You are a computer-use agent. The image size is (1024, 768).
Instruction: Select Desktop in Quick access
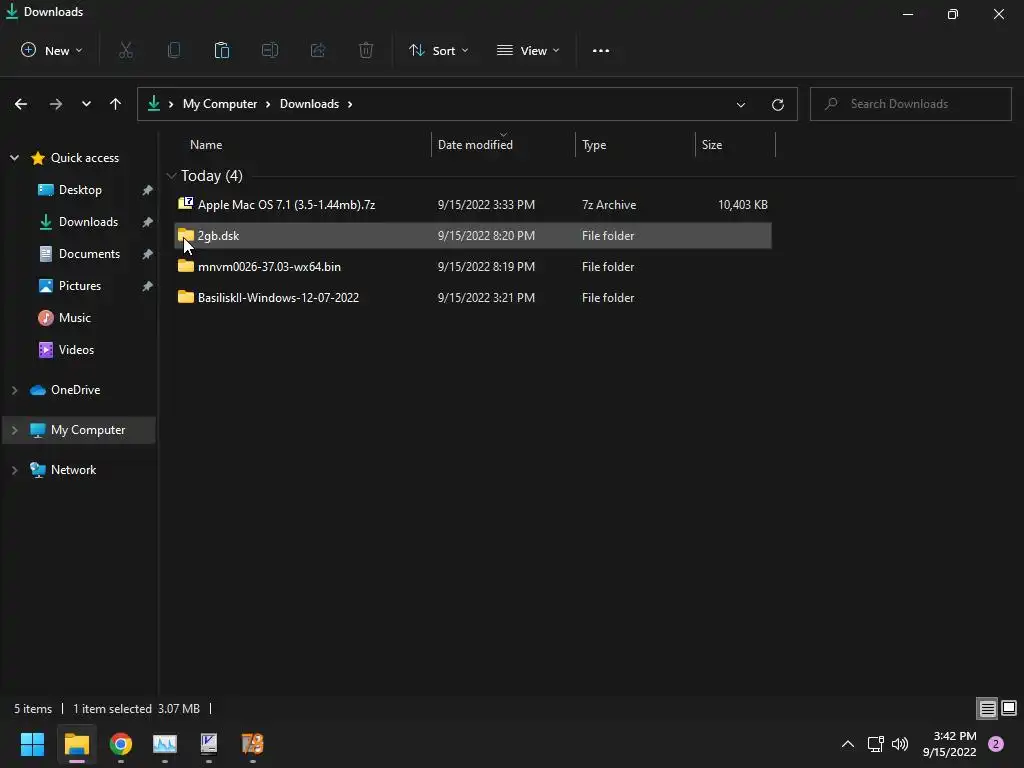(x=80, y=189)
